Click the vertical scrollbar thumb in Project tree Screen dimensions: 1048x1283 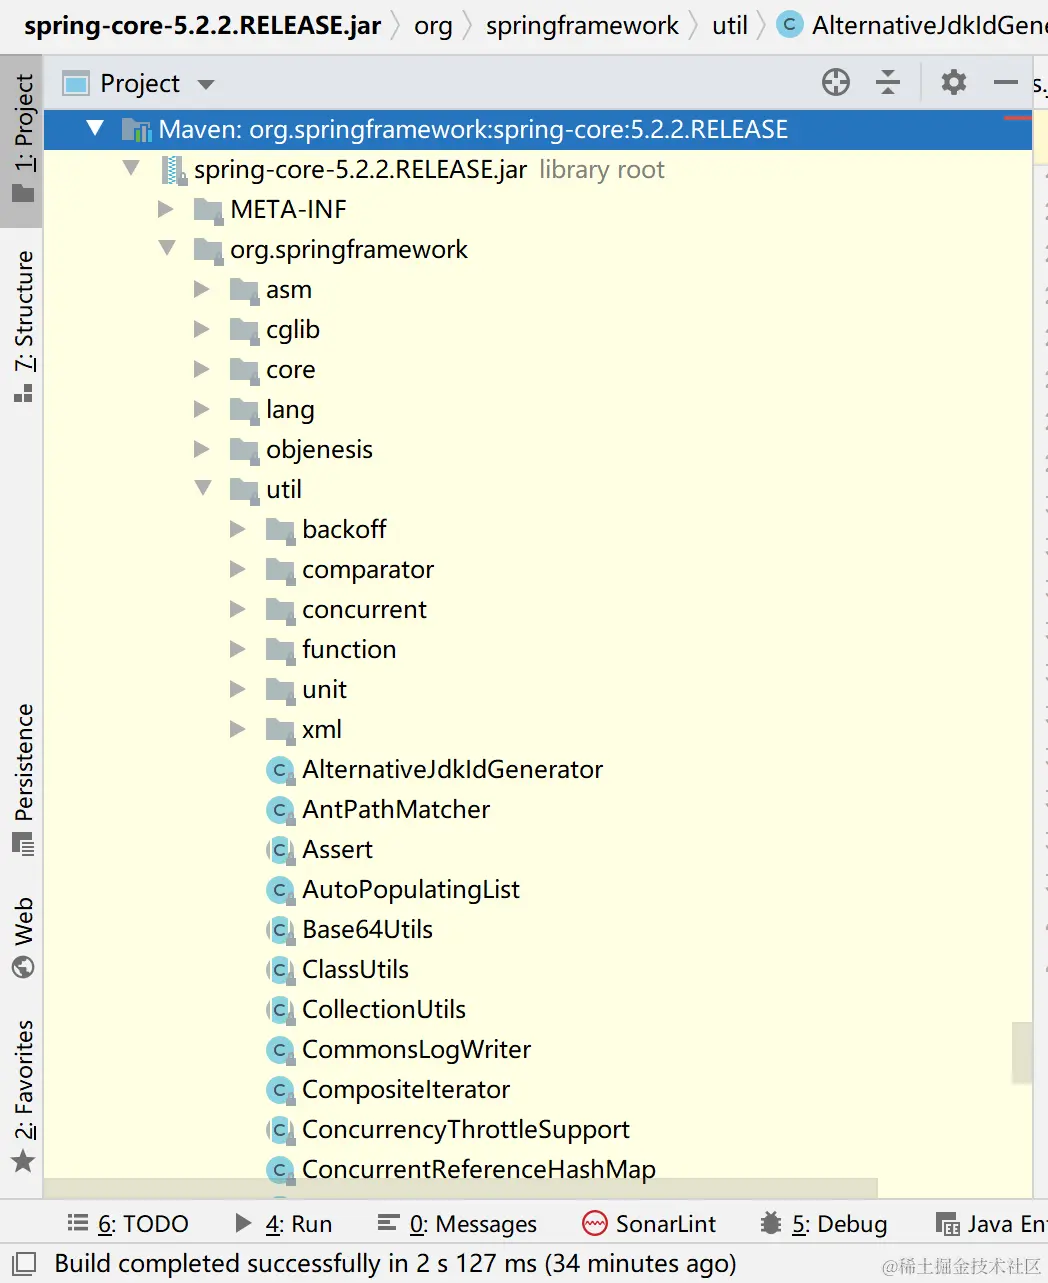(x=1021, y=1052)
